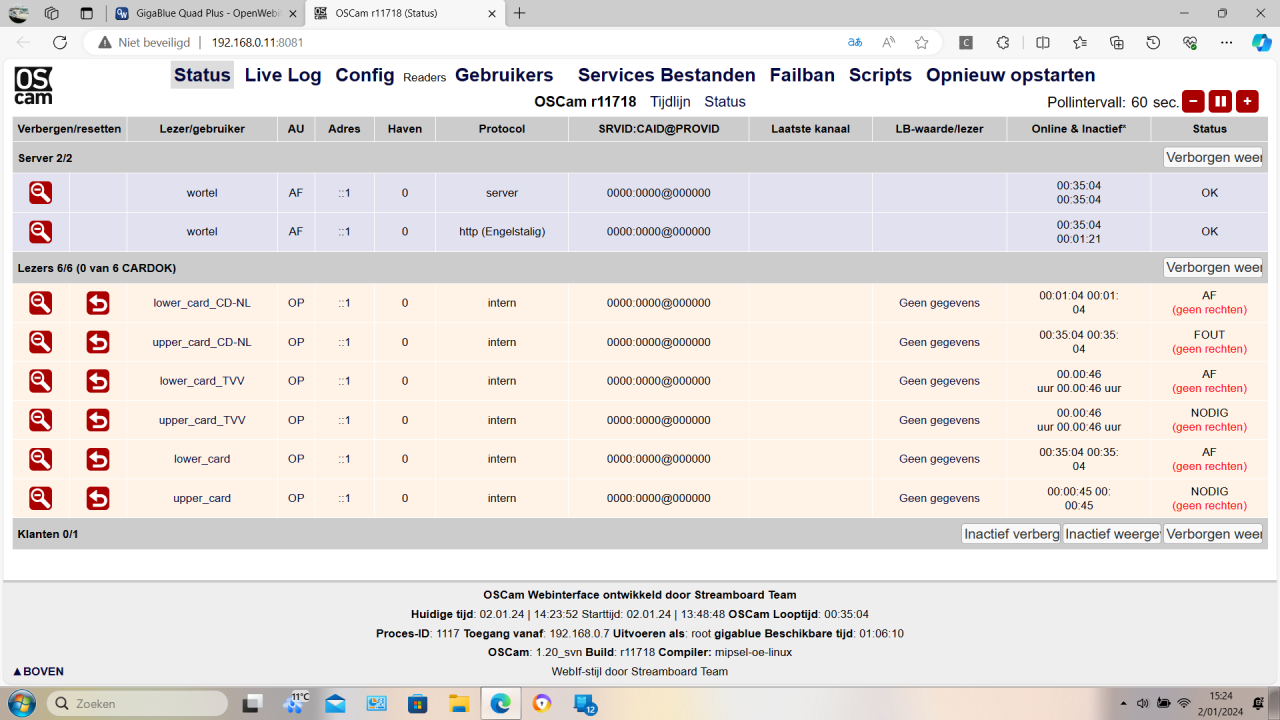Increase poll interval with plus button
1280x720 pixels.
(1247, 102)
